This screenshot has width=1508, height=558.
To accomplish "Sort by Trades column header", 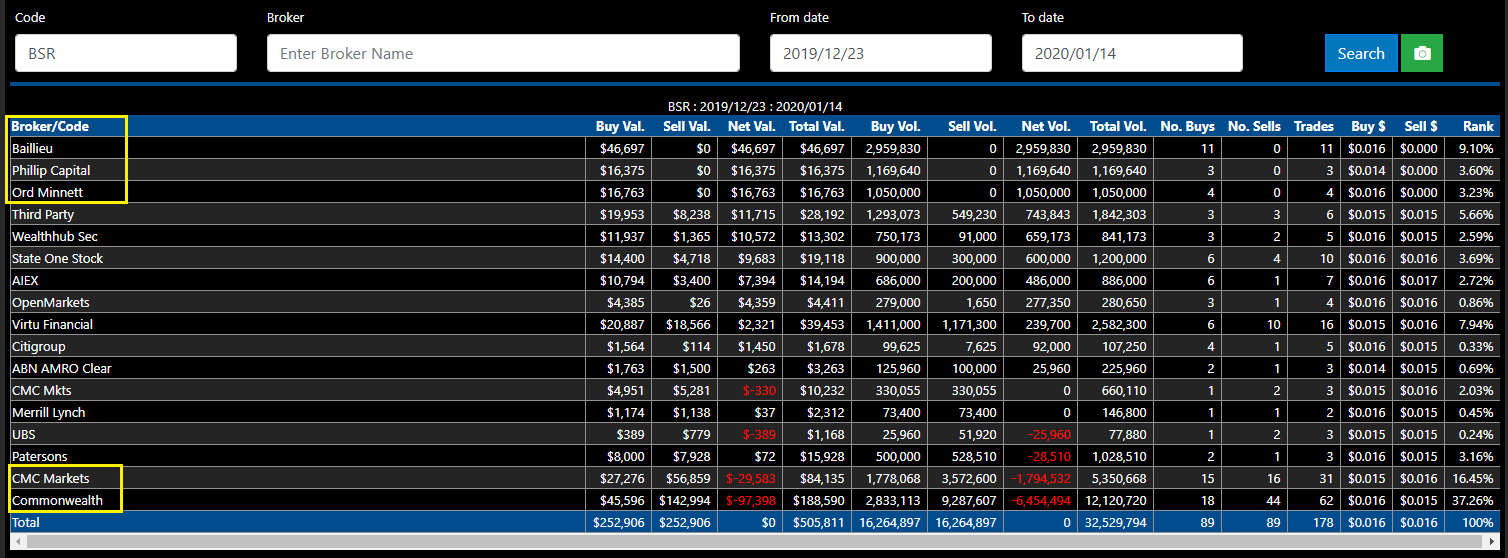I will [x=1314, y=126].
